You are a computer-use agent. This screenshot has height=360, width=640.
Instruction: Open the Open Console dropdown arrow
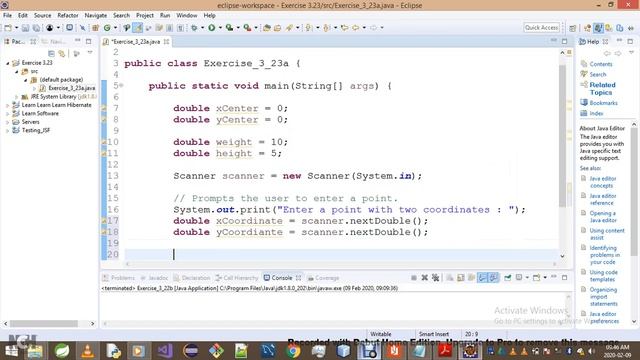[545, 278]
